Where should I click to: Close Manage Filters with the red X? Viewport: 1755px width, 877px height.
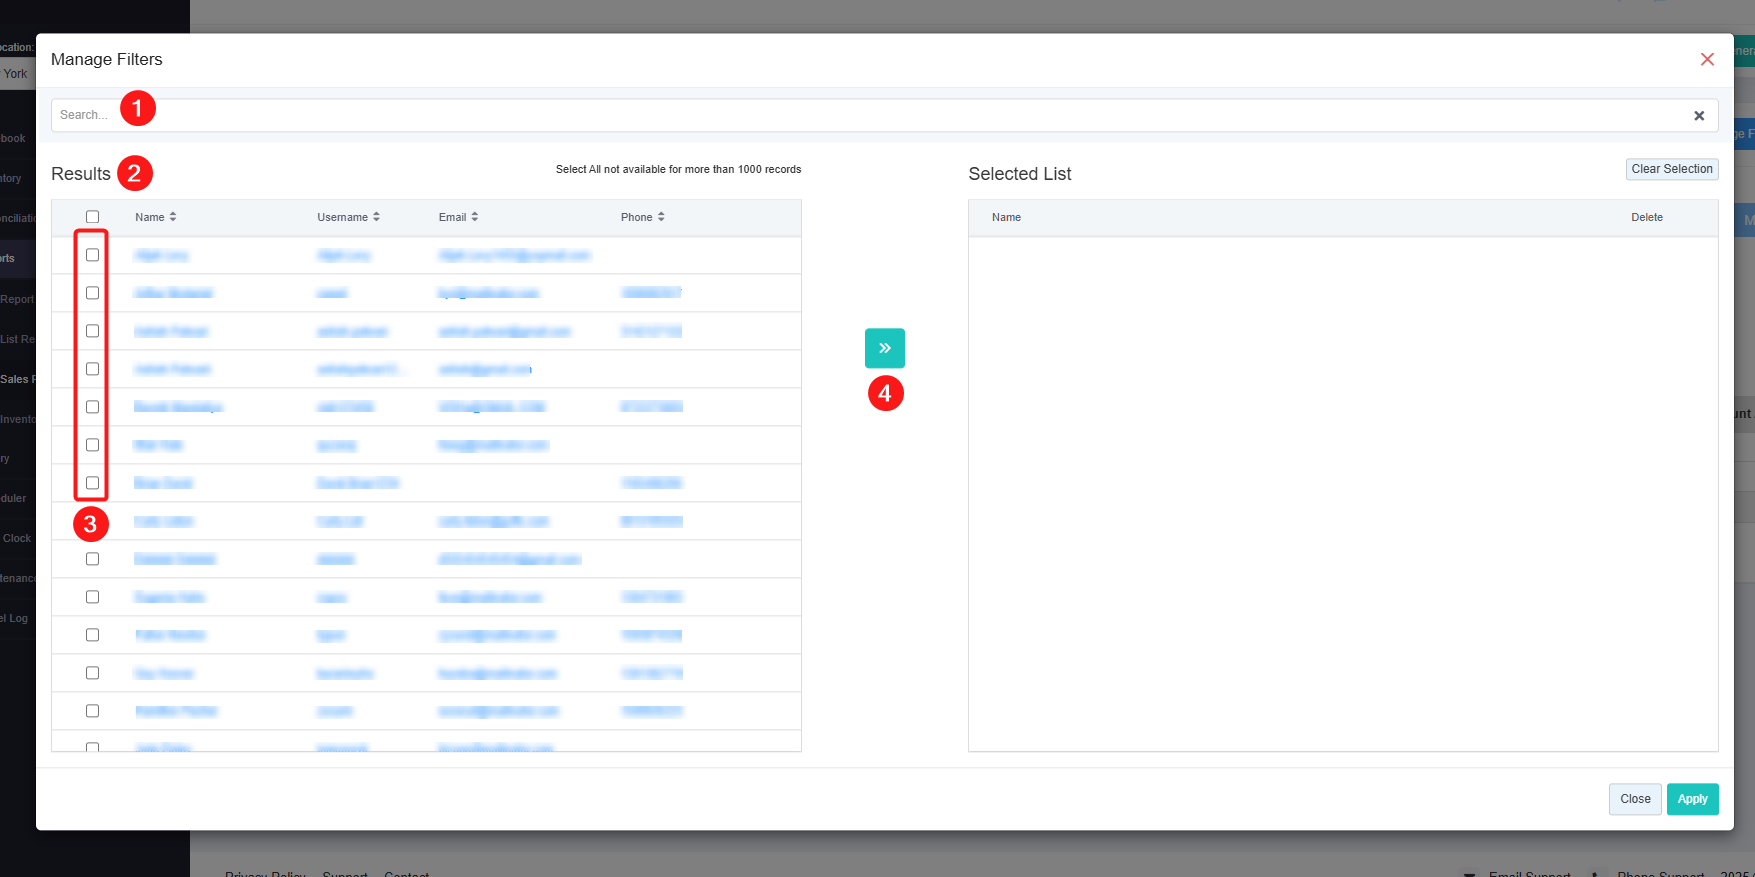1707,59
